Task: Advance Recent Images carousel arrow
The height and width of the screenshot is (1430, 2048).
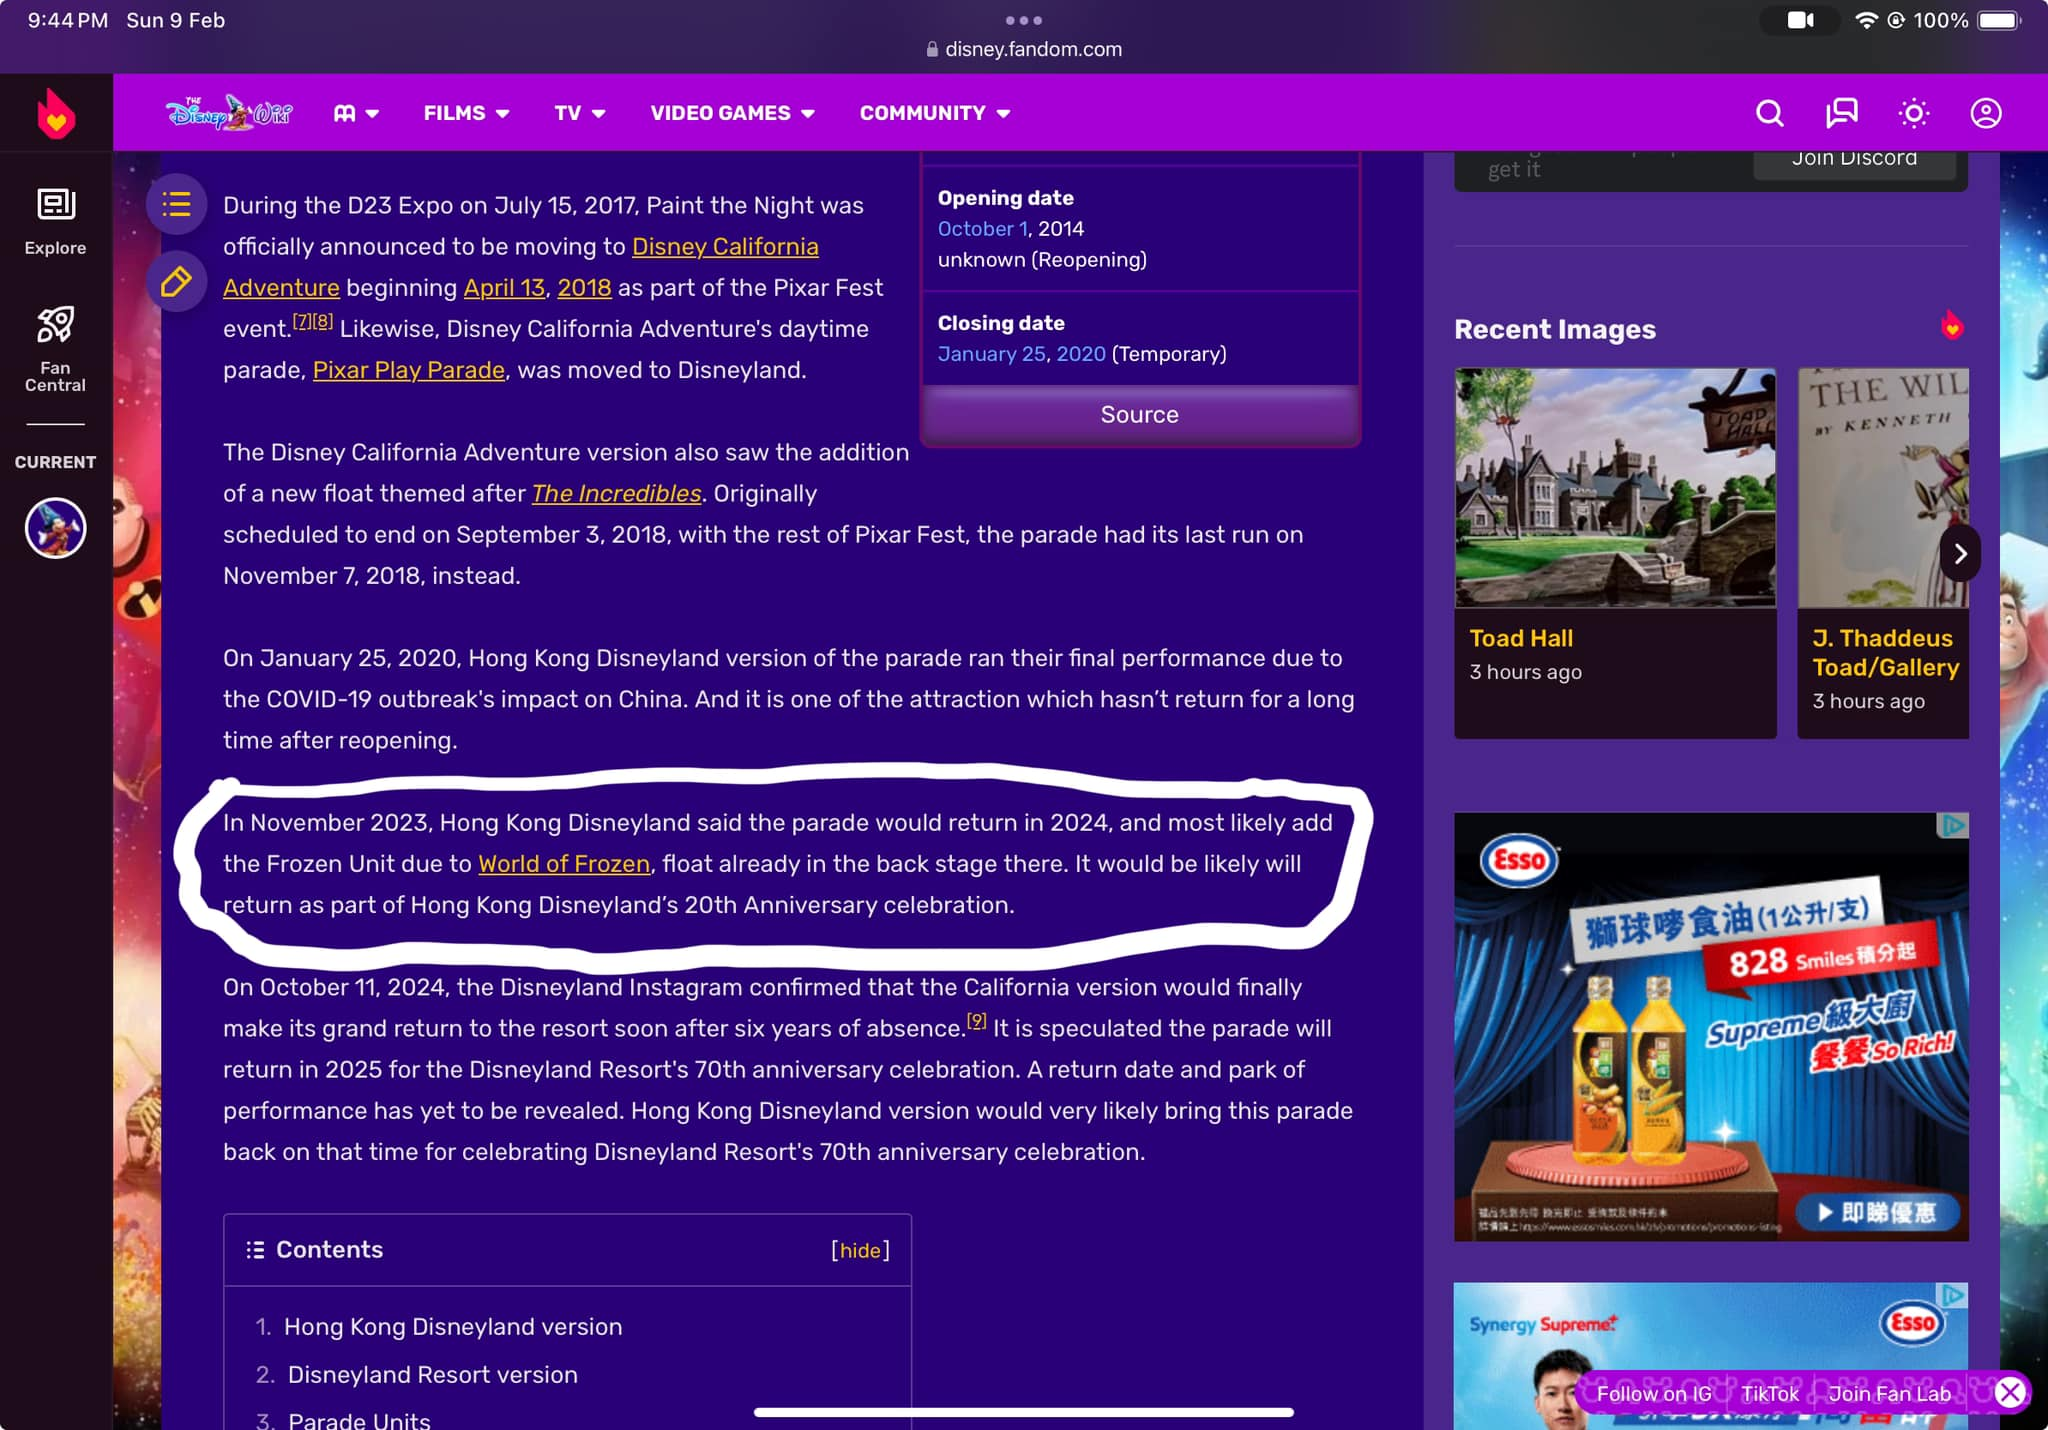Action: point(1960,553)
